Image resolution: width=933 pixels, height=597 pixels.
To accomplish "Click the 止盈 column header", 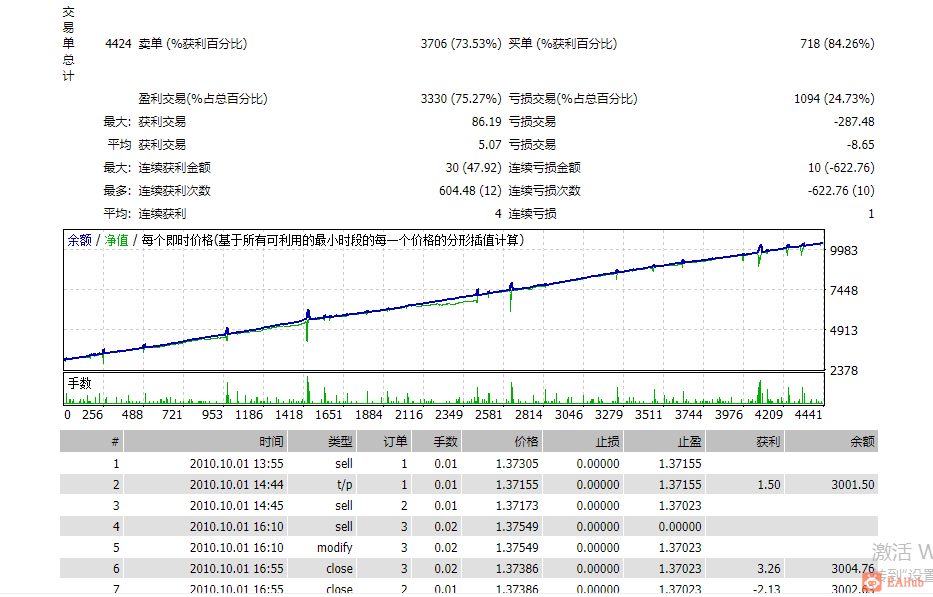I will 665,442.
